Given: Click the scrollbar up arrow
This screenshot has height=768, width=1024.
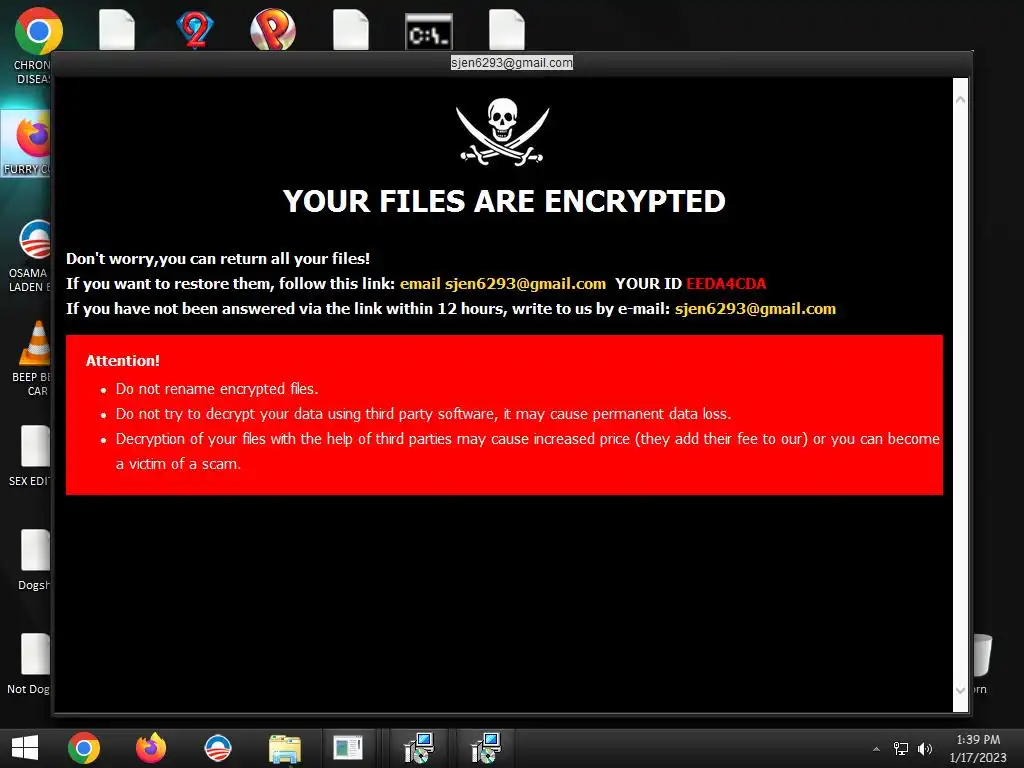Looking at the screenshot, I should pos(961,99).
